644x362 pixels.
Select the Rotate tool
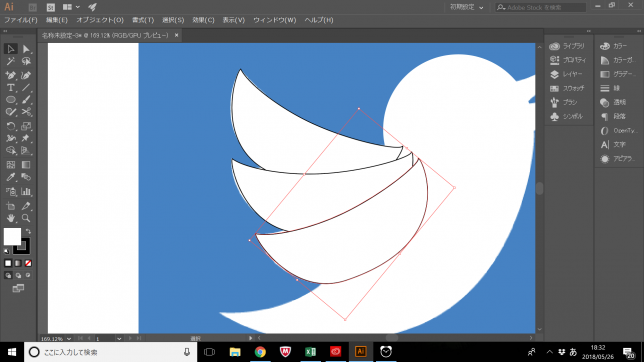coord(11,126)
